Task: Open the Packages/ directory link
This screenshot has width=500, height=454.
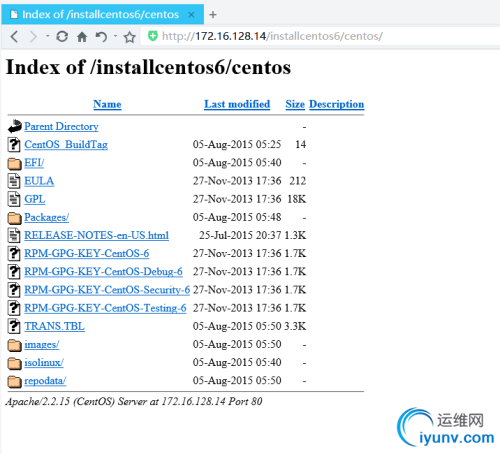Action: 47,217
